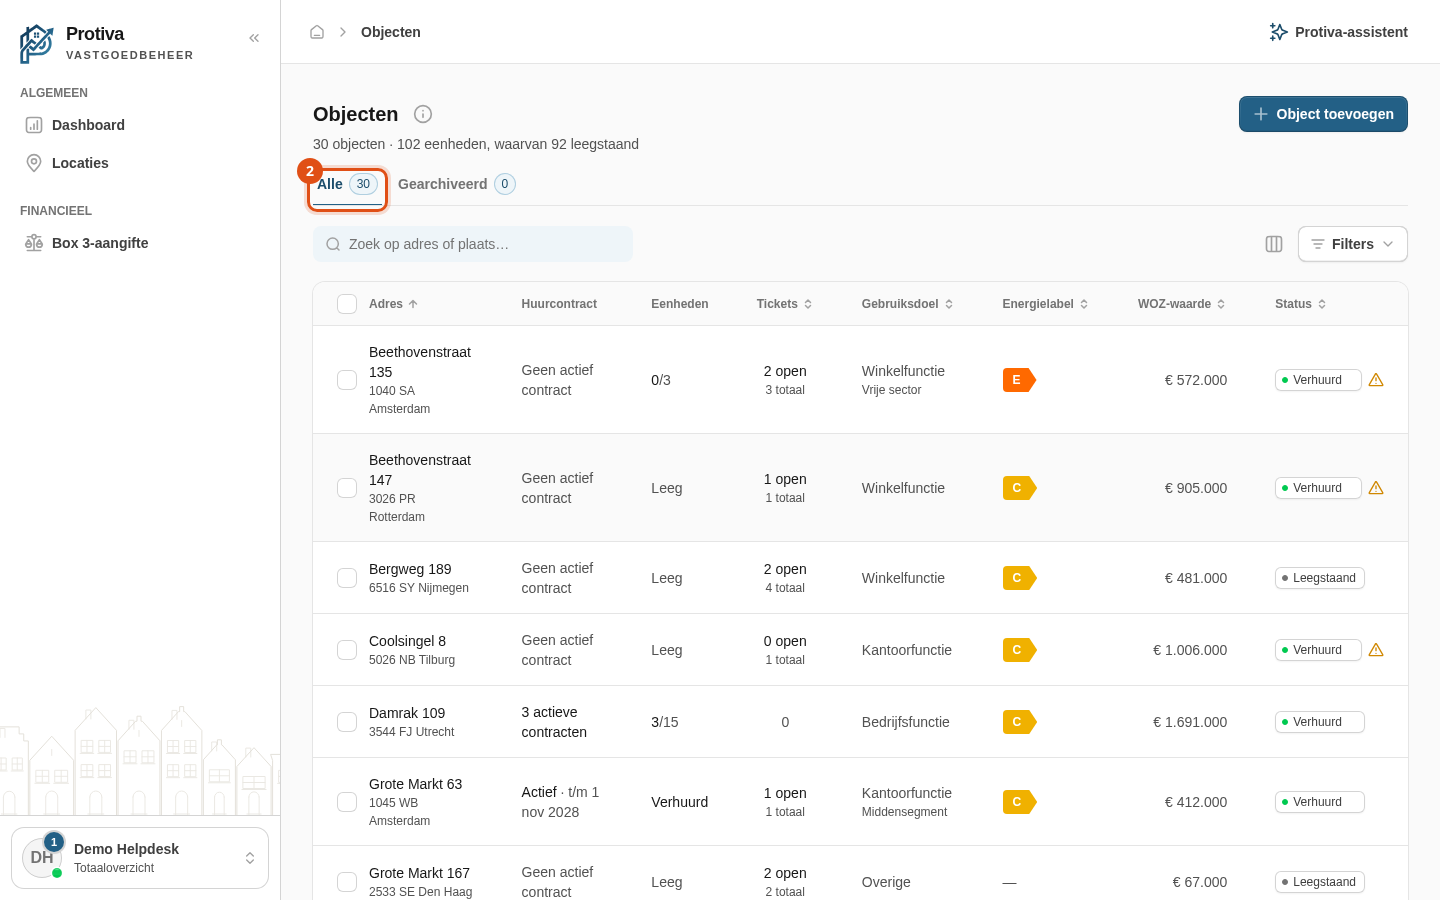The width and height of the screenshot is (1440, 900).
Task: Click Object toevoegen button
Action: click(x=1323, y=114)
